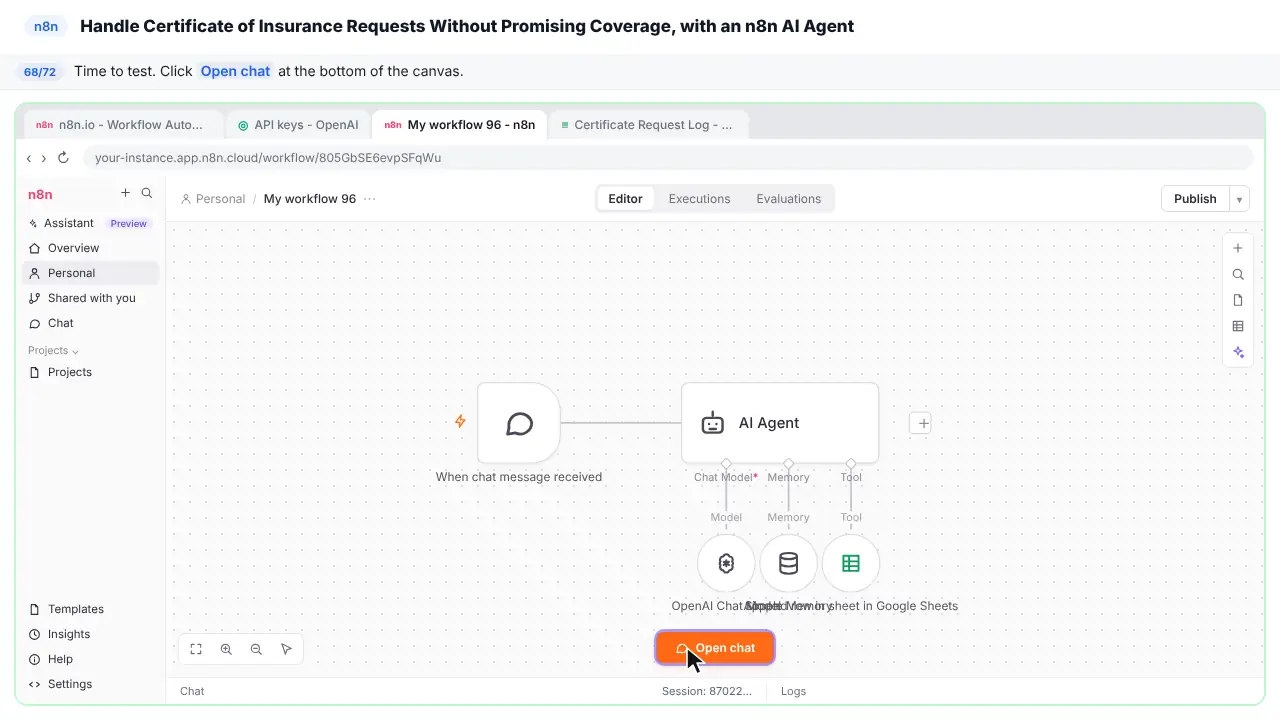Click the AI assistant sparkle icon on the right panel
The image size is (1280, 720).
[x=1238, y=352]
